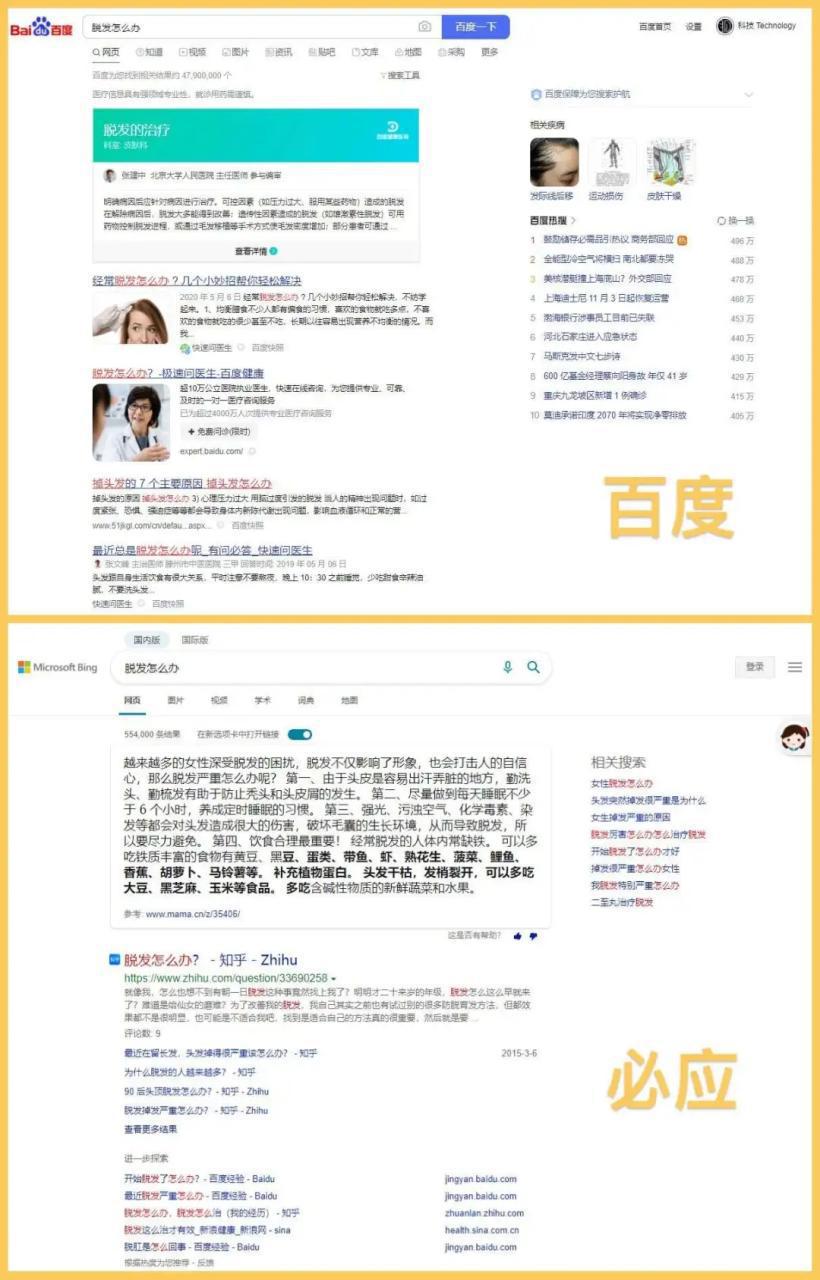The width and height of the screenshot is (820, 1280).
Task: Switch to Baidu 采购 tab
Action: point(451,52)
